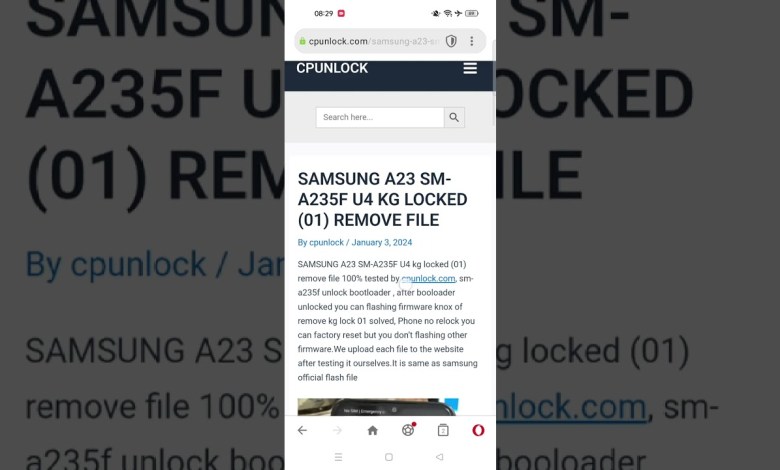Viewport: 780px width, 470px height.
Task: Tap the search magnifier button
Action: pyautogui.click(x=454, y=117)
